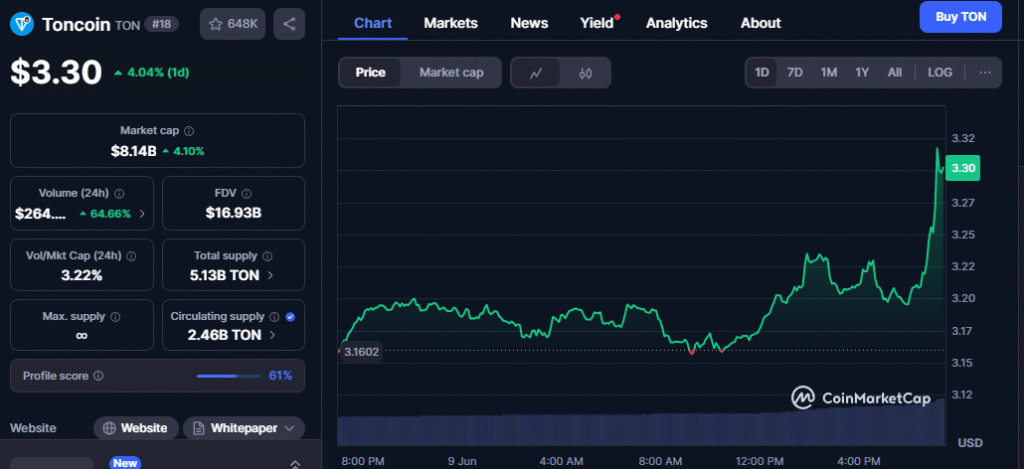Screen dimensions: 1024x469
Task: Show FDV info icon
Action: (246, 193)
